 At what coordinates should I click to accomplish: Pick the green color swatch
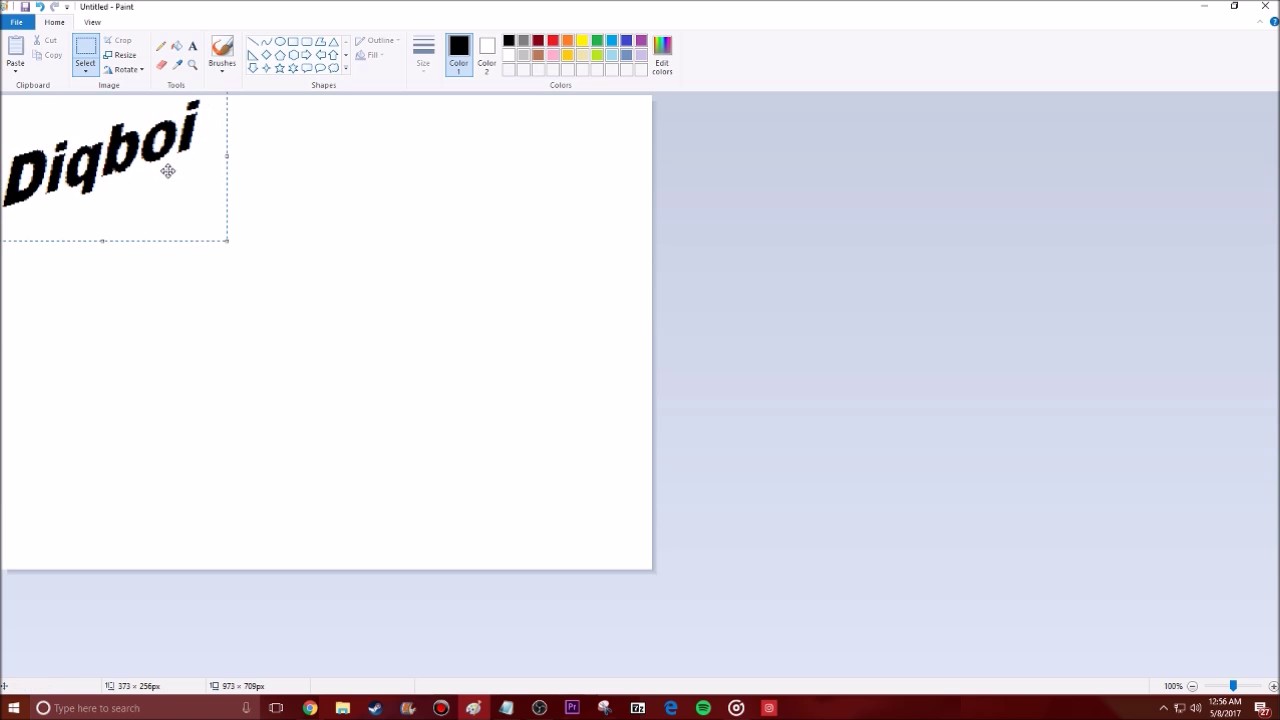tap(597, 41)
